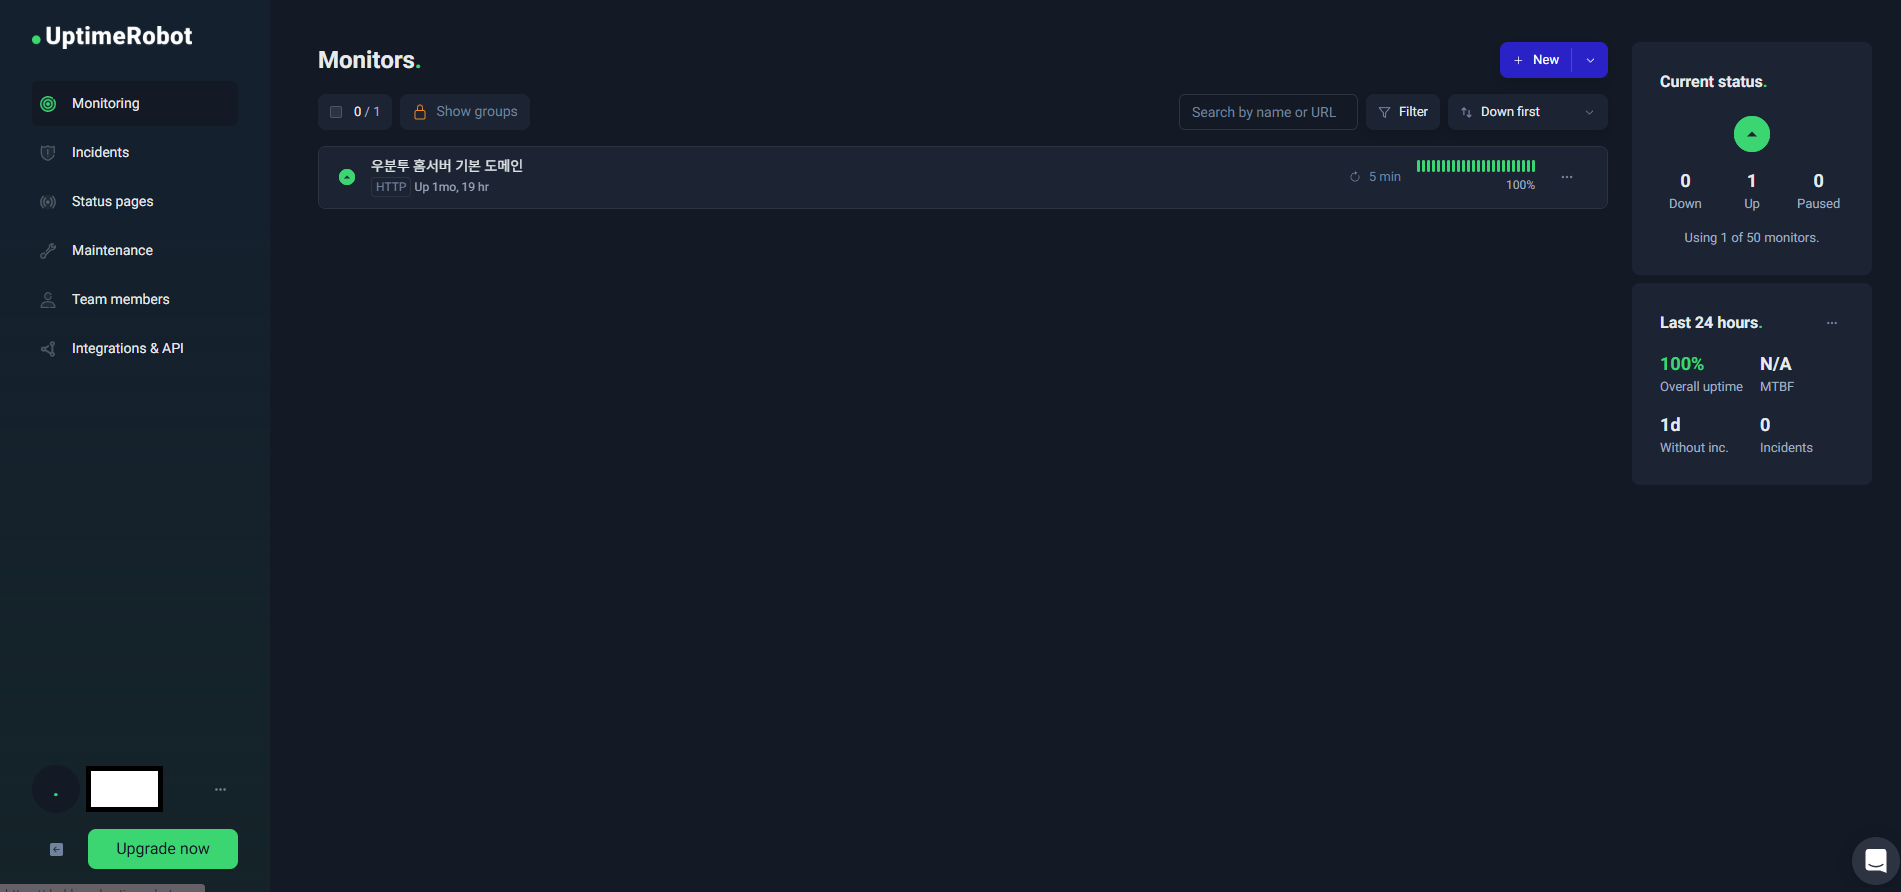The height and width of the screenshot is (892, 1901).
Task: Open the Filter options
Action: (1403, 112)
